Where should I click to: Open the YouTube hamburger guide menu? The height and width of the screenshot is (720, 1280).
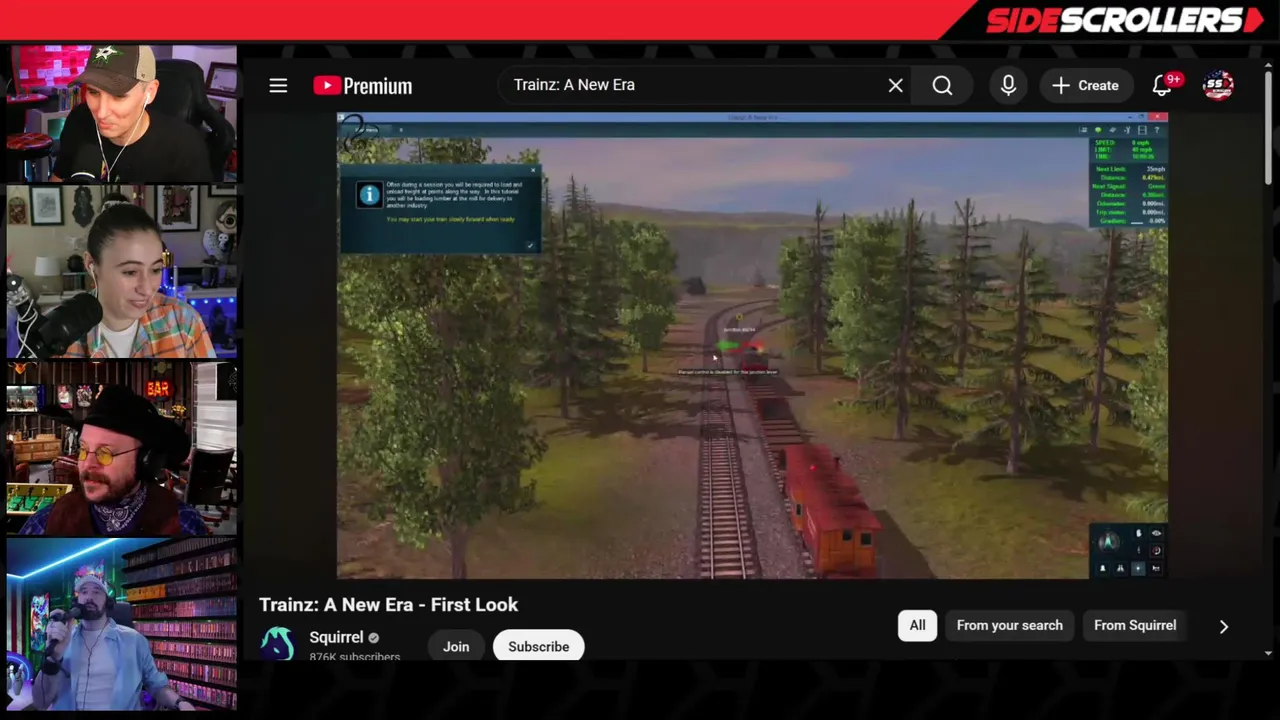(278, 86)
